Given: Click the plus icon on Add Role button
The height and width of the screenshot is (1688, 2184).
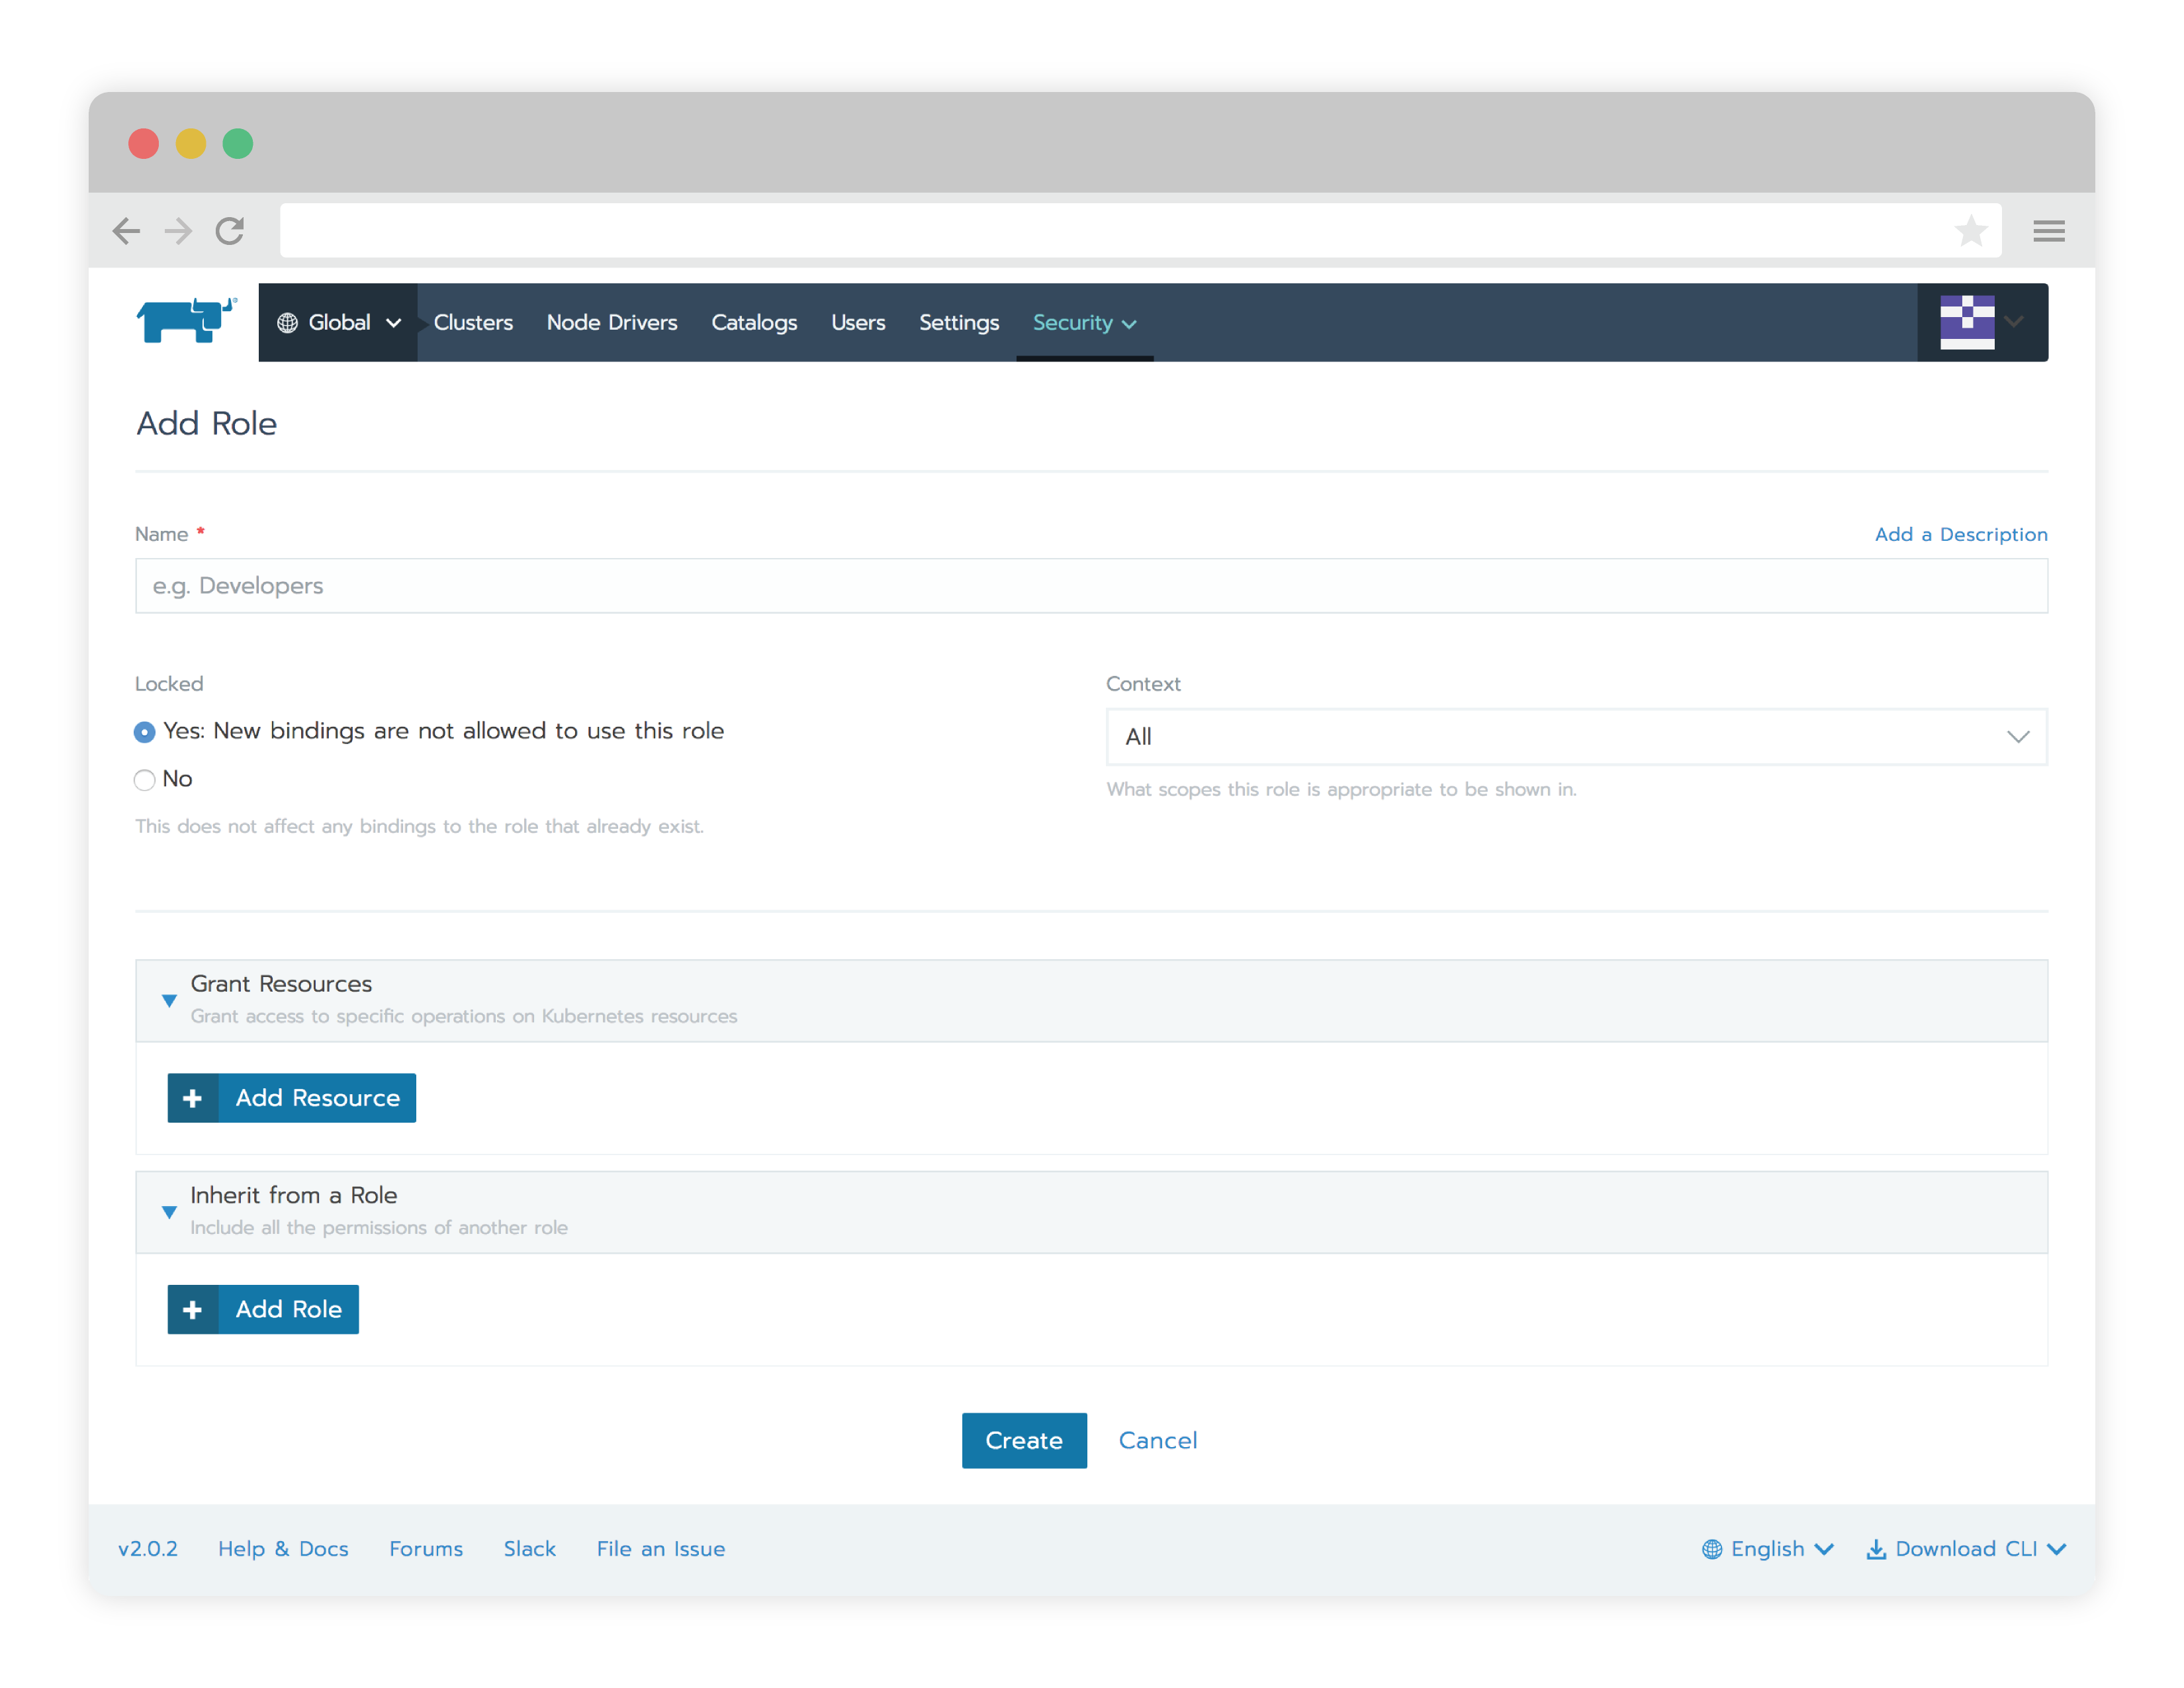Looking at the screenshot, I should click(x=193, y=1309).
